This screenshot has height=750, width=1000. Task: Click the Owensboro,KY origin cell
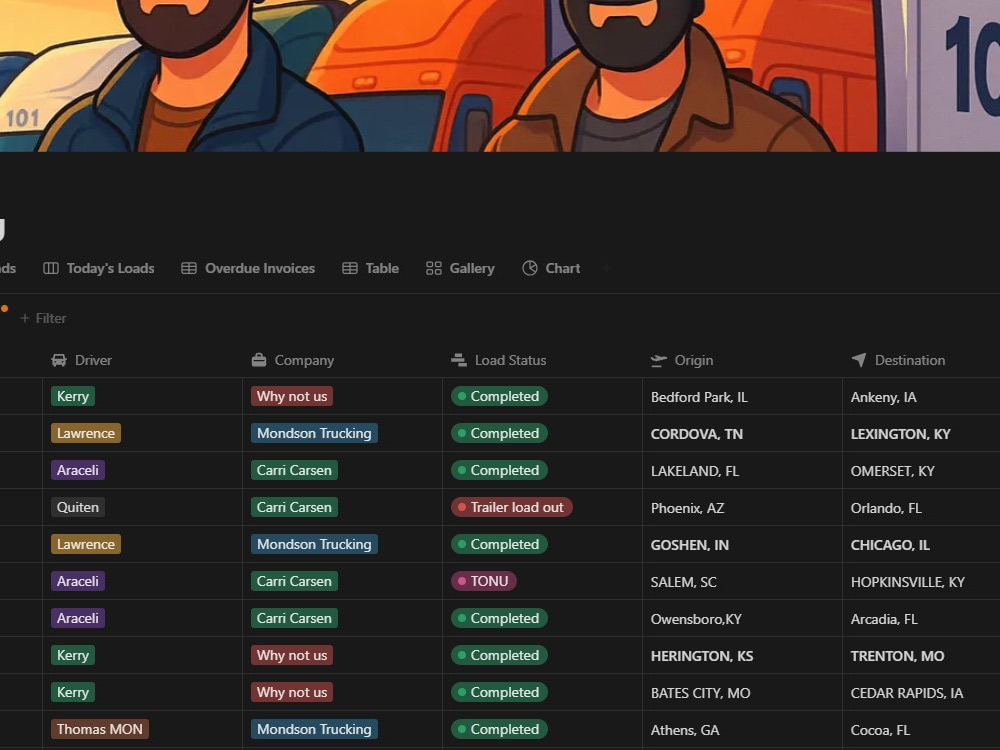click(742, 619)
